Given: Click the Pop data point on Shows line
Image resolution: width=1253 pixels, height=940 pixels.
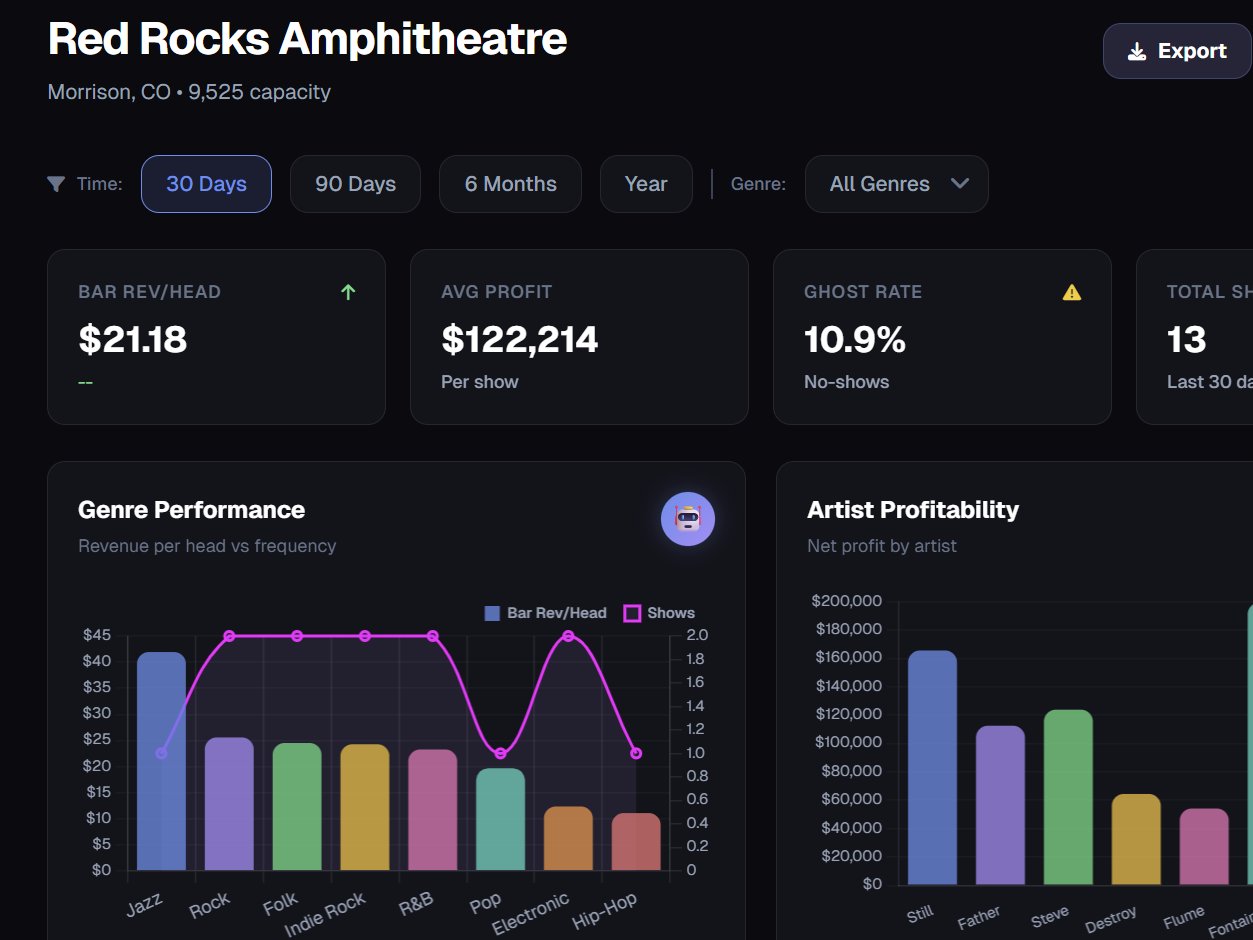Looking at the screenshot, I should pyautogui.click(x=501, y=753).
